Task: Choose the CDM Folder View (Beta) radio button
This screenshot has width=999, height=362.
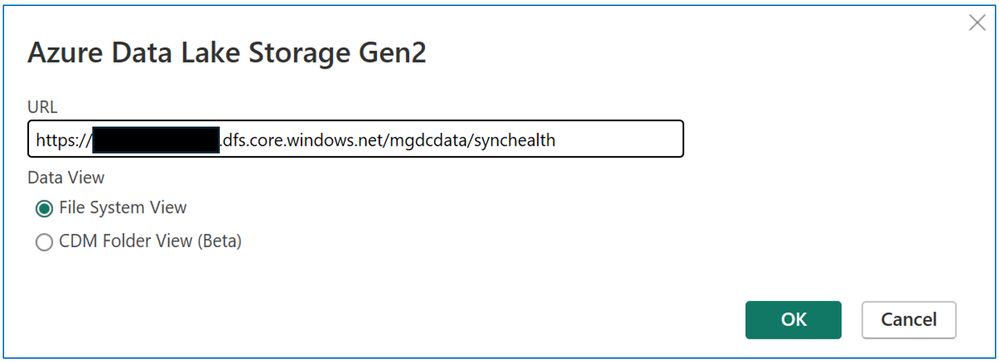Action: click(44, 243)
